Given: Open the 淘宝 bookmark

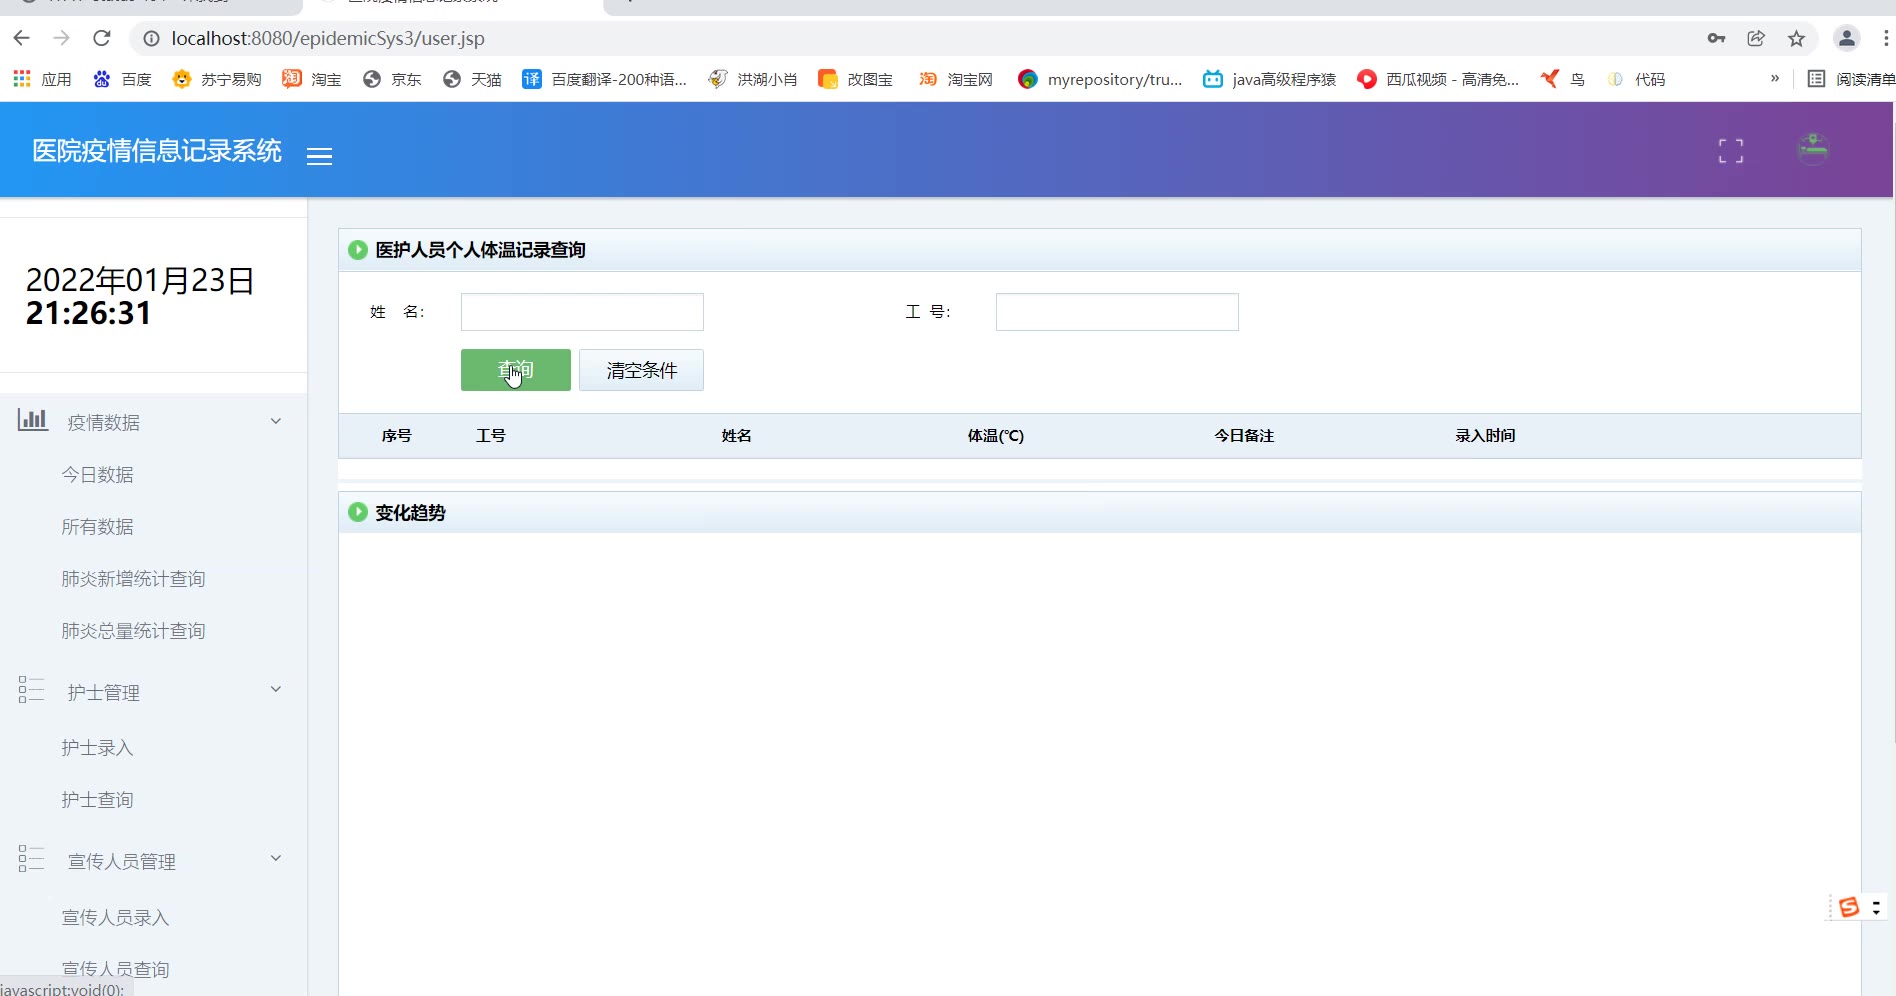Looking at the screenshot, I should (312, 79).
